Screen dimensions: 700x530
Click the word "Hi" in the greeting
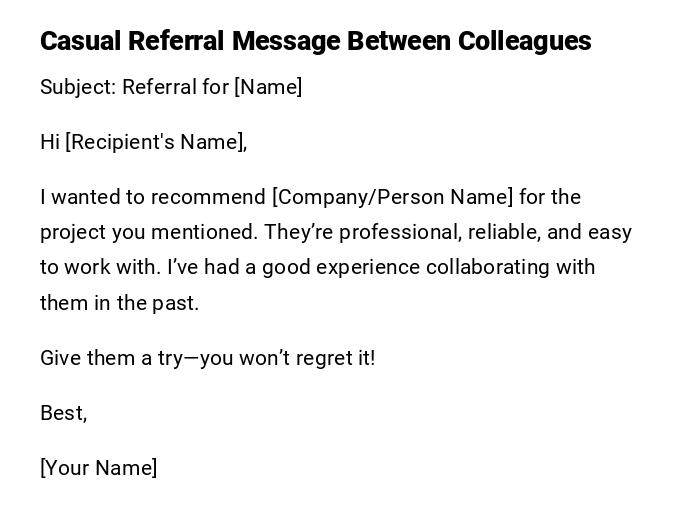(x=50, y=142)
